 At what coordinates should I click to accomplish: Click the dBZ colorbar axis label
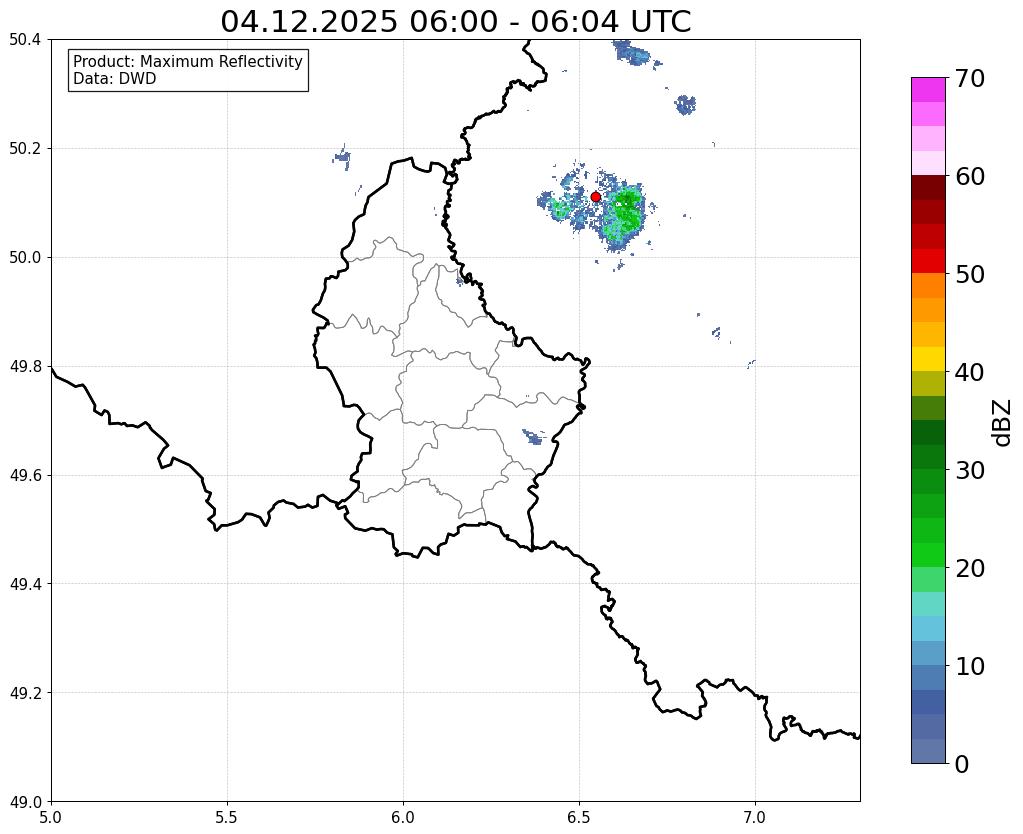[1002, 423]
